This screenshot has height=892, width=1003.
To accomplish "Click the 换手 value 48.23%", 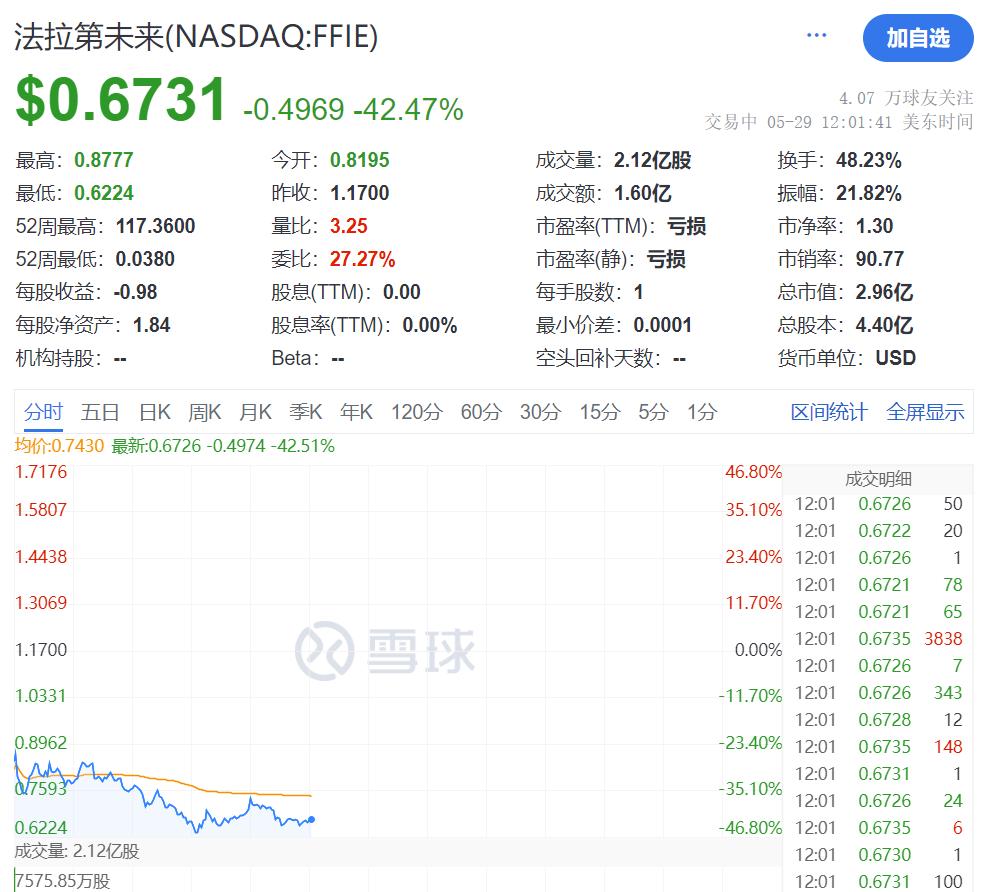I will (x=869, y=160).
